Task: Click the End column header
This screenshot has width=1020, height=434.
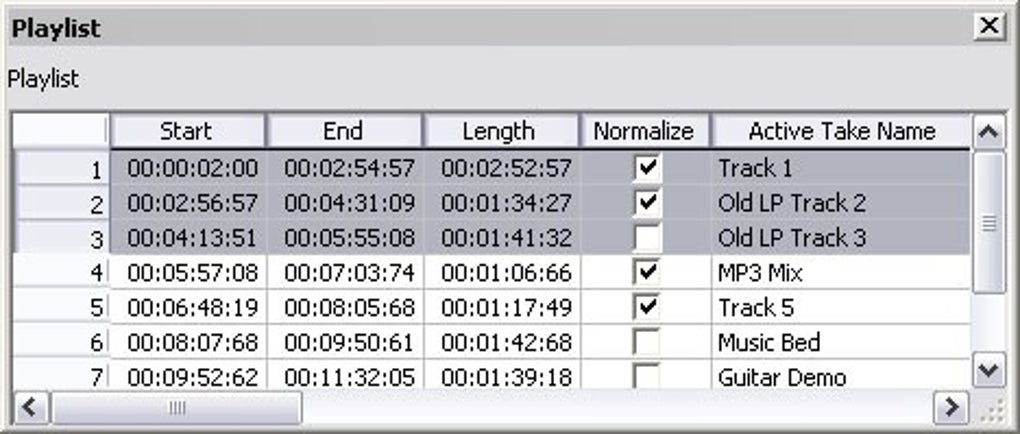Action: 343,131
